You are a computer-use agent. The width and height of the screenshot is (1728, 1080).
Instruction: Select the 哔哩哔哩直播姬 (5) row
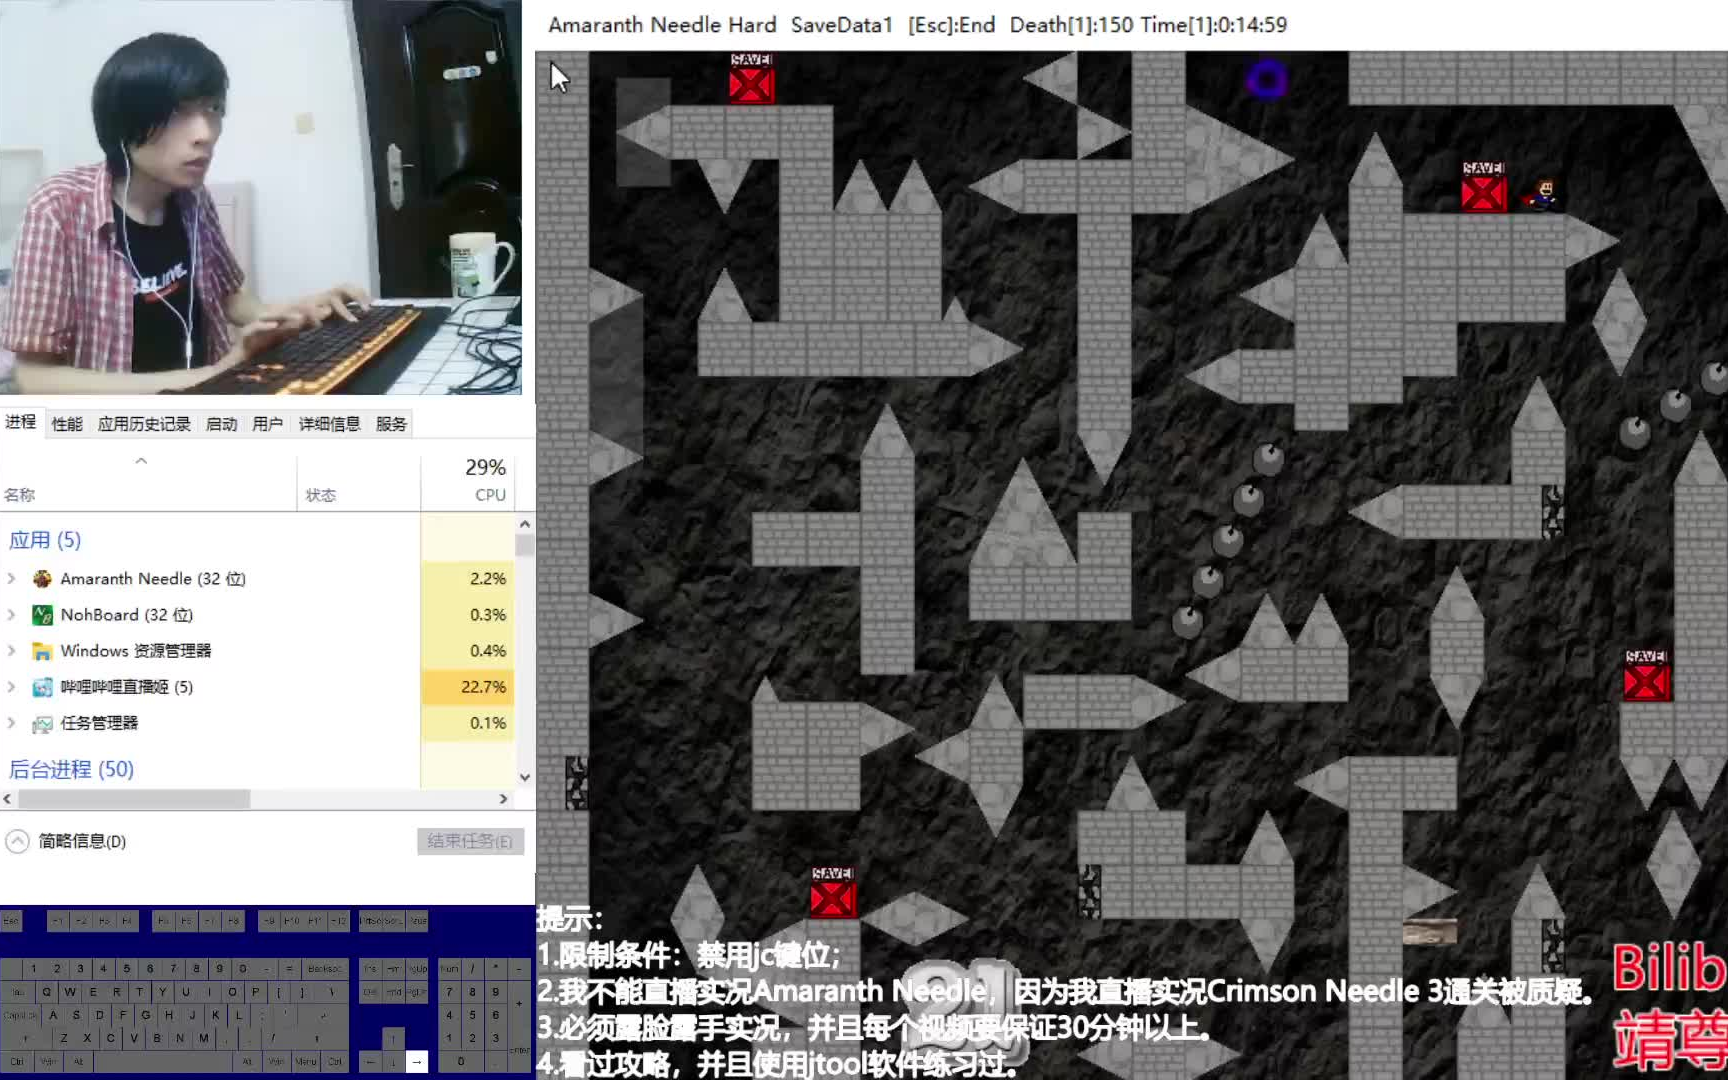pos(257,687)
